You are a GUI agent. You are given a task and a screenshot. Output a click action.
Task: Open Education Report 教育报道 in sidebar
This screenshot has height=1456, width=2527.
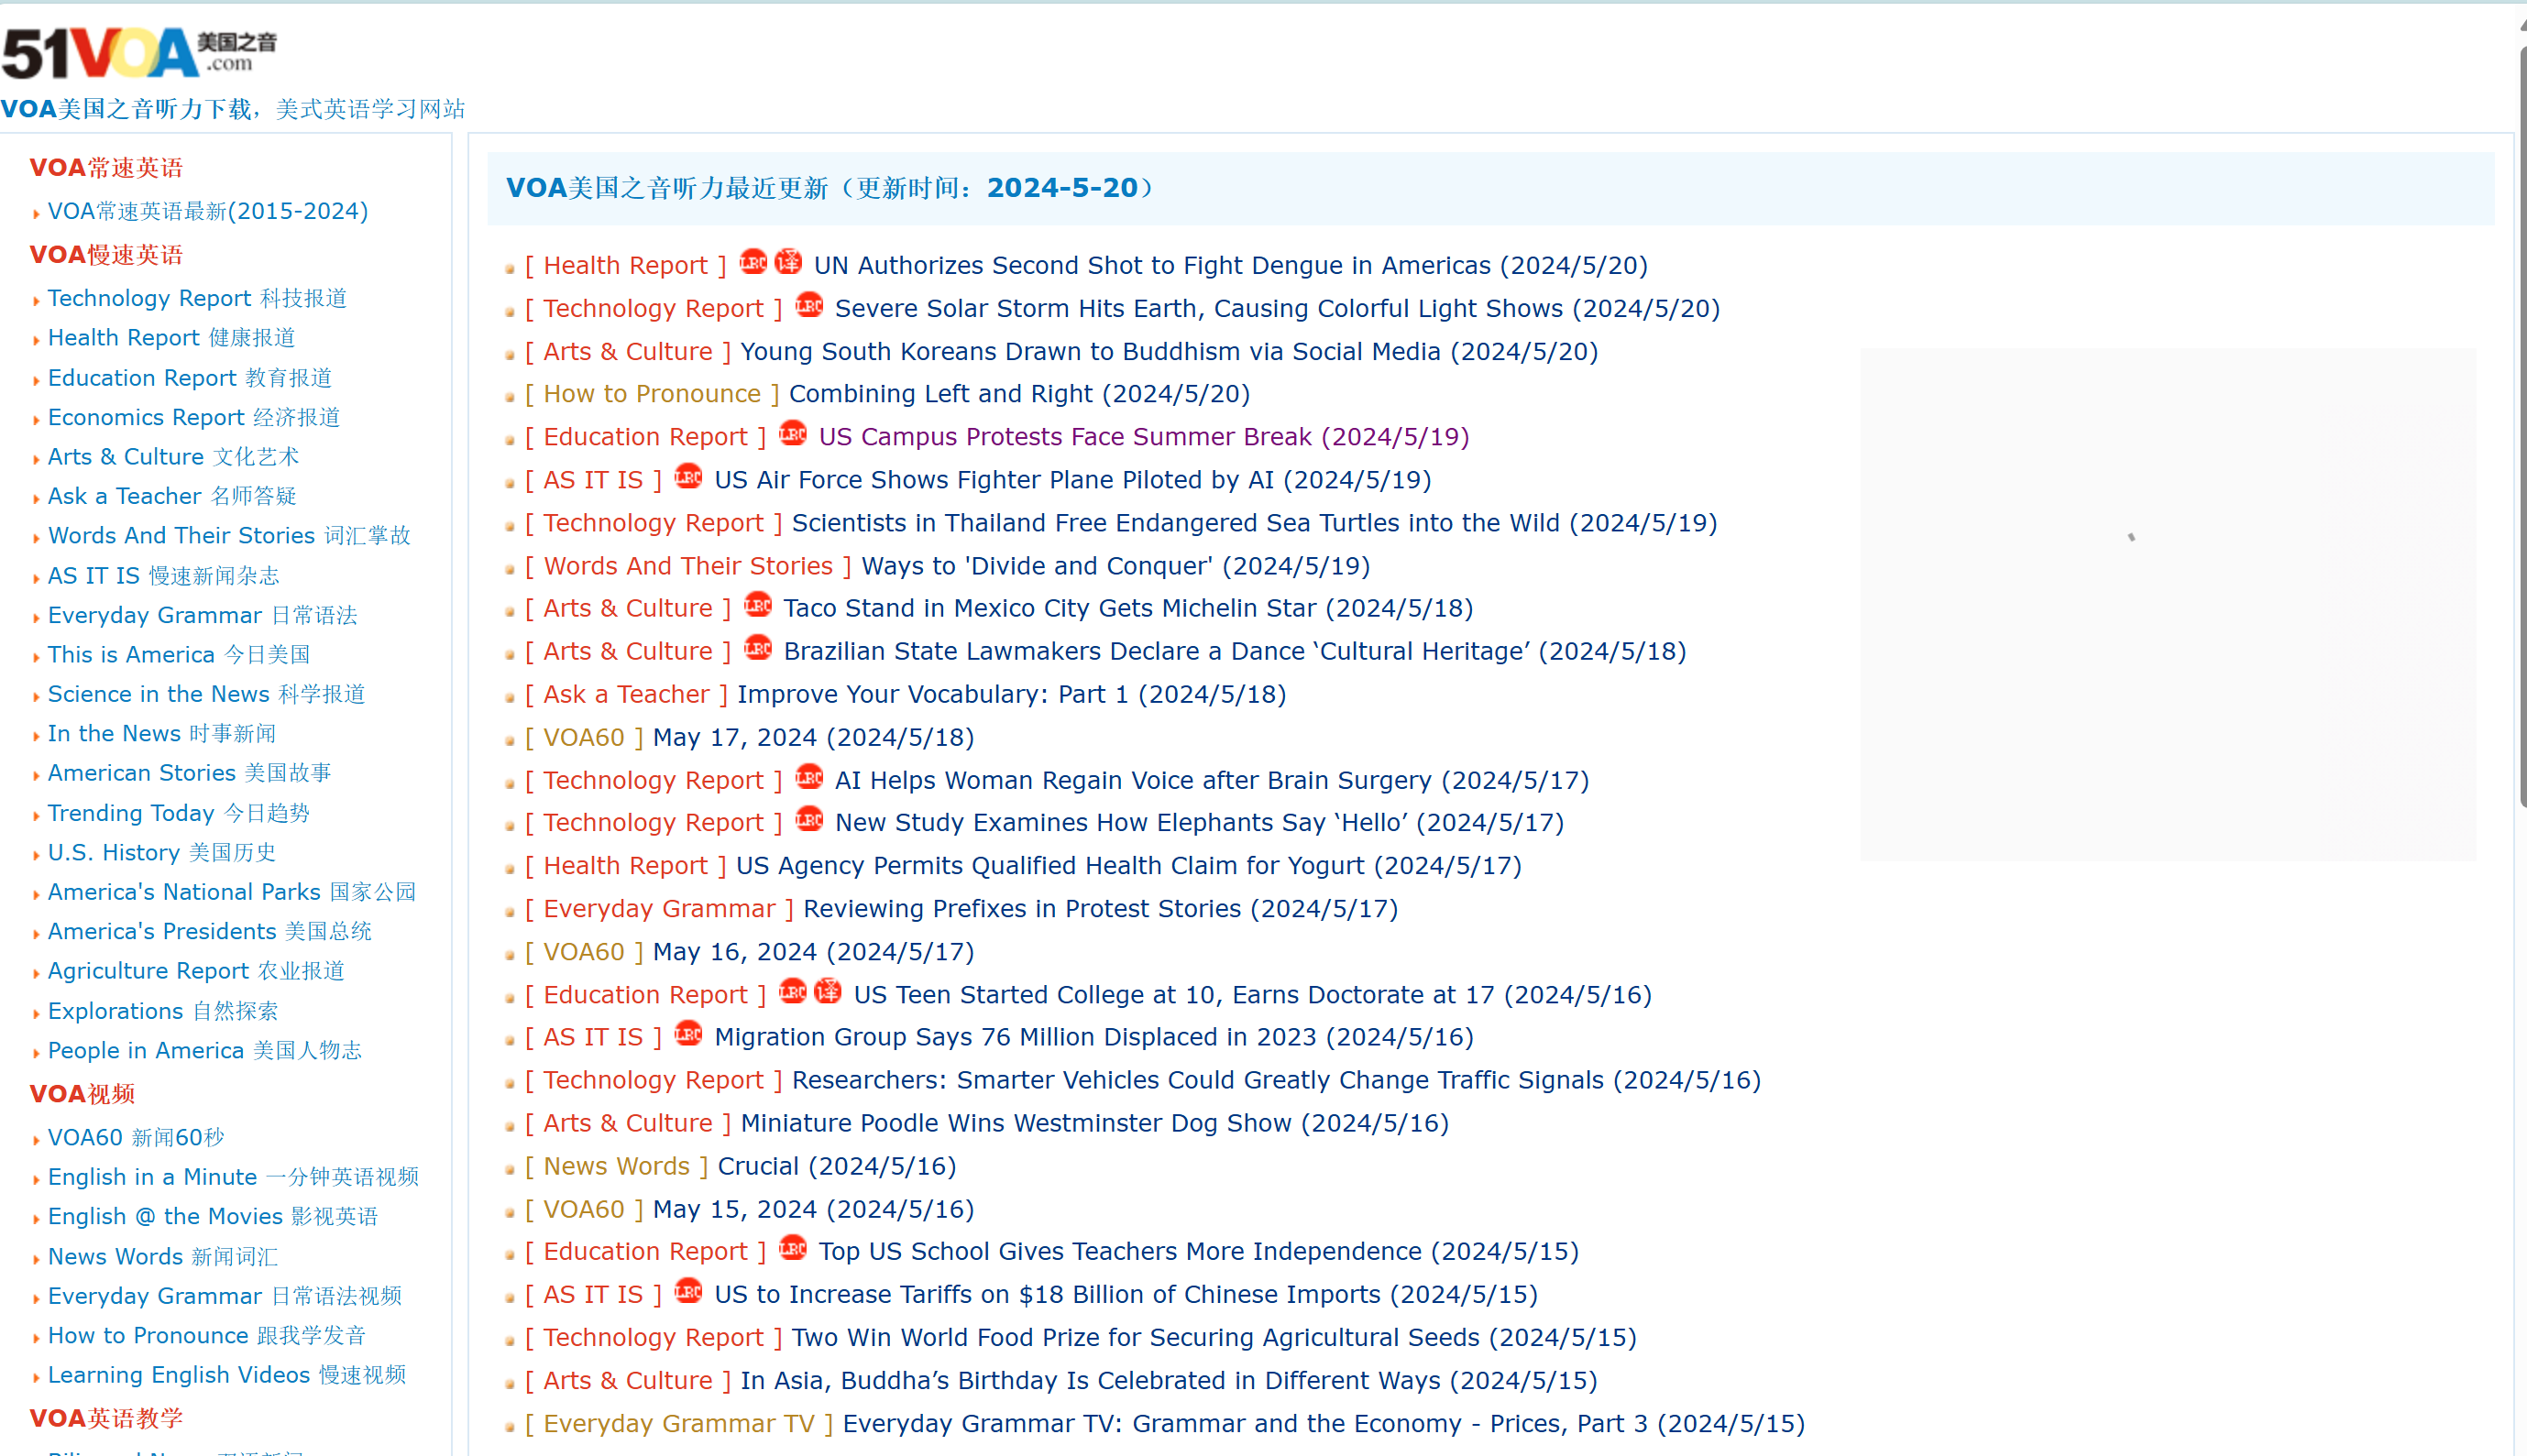(x=190, y=378)
